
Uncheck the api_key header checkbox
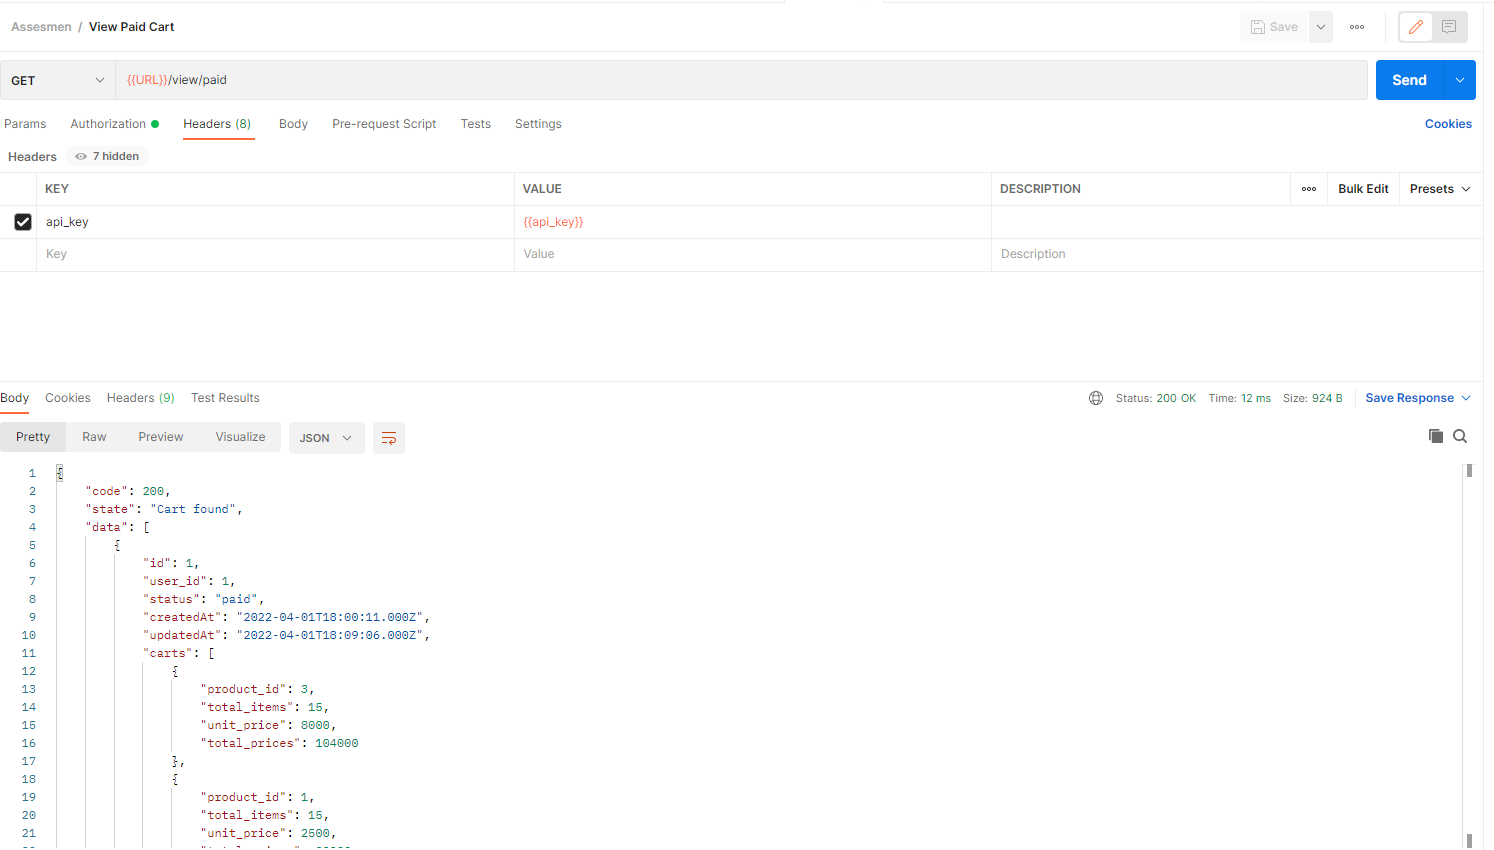[x=23, y=222]
